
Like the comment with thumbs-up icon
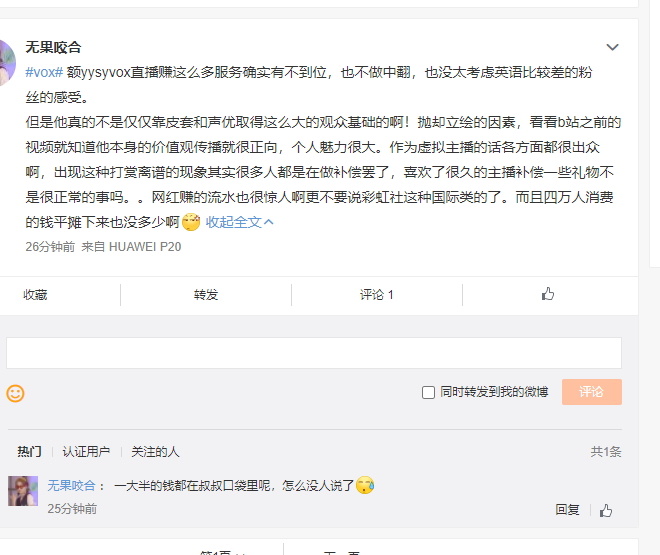click(x=606, y=510)
